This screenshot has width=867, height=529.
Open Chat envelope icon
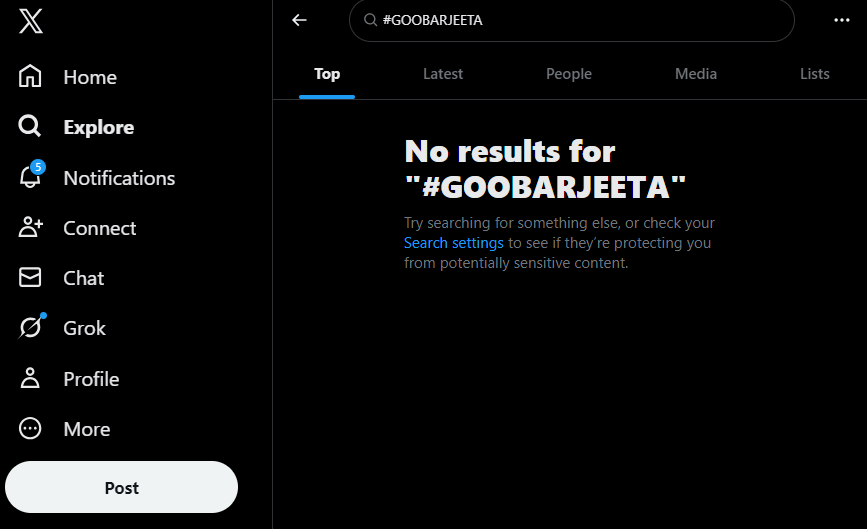click(x=31, y=278)
